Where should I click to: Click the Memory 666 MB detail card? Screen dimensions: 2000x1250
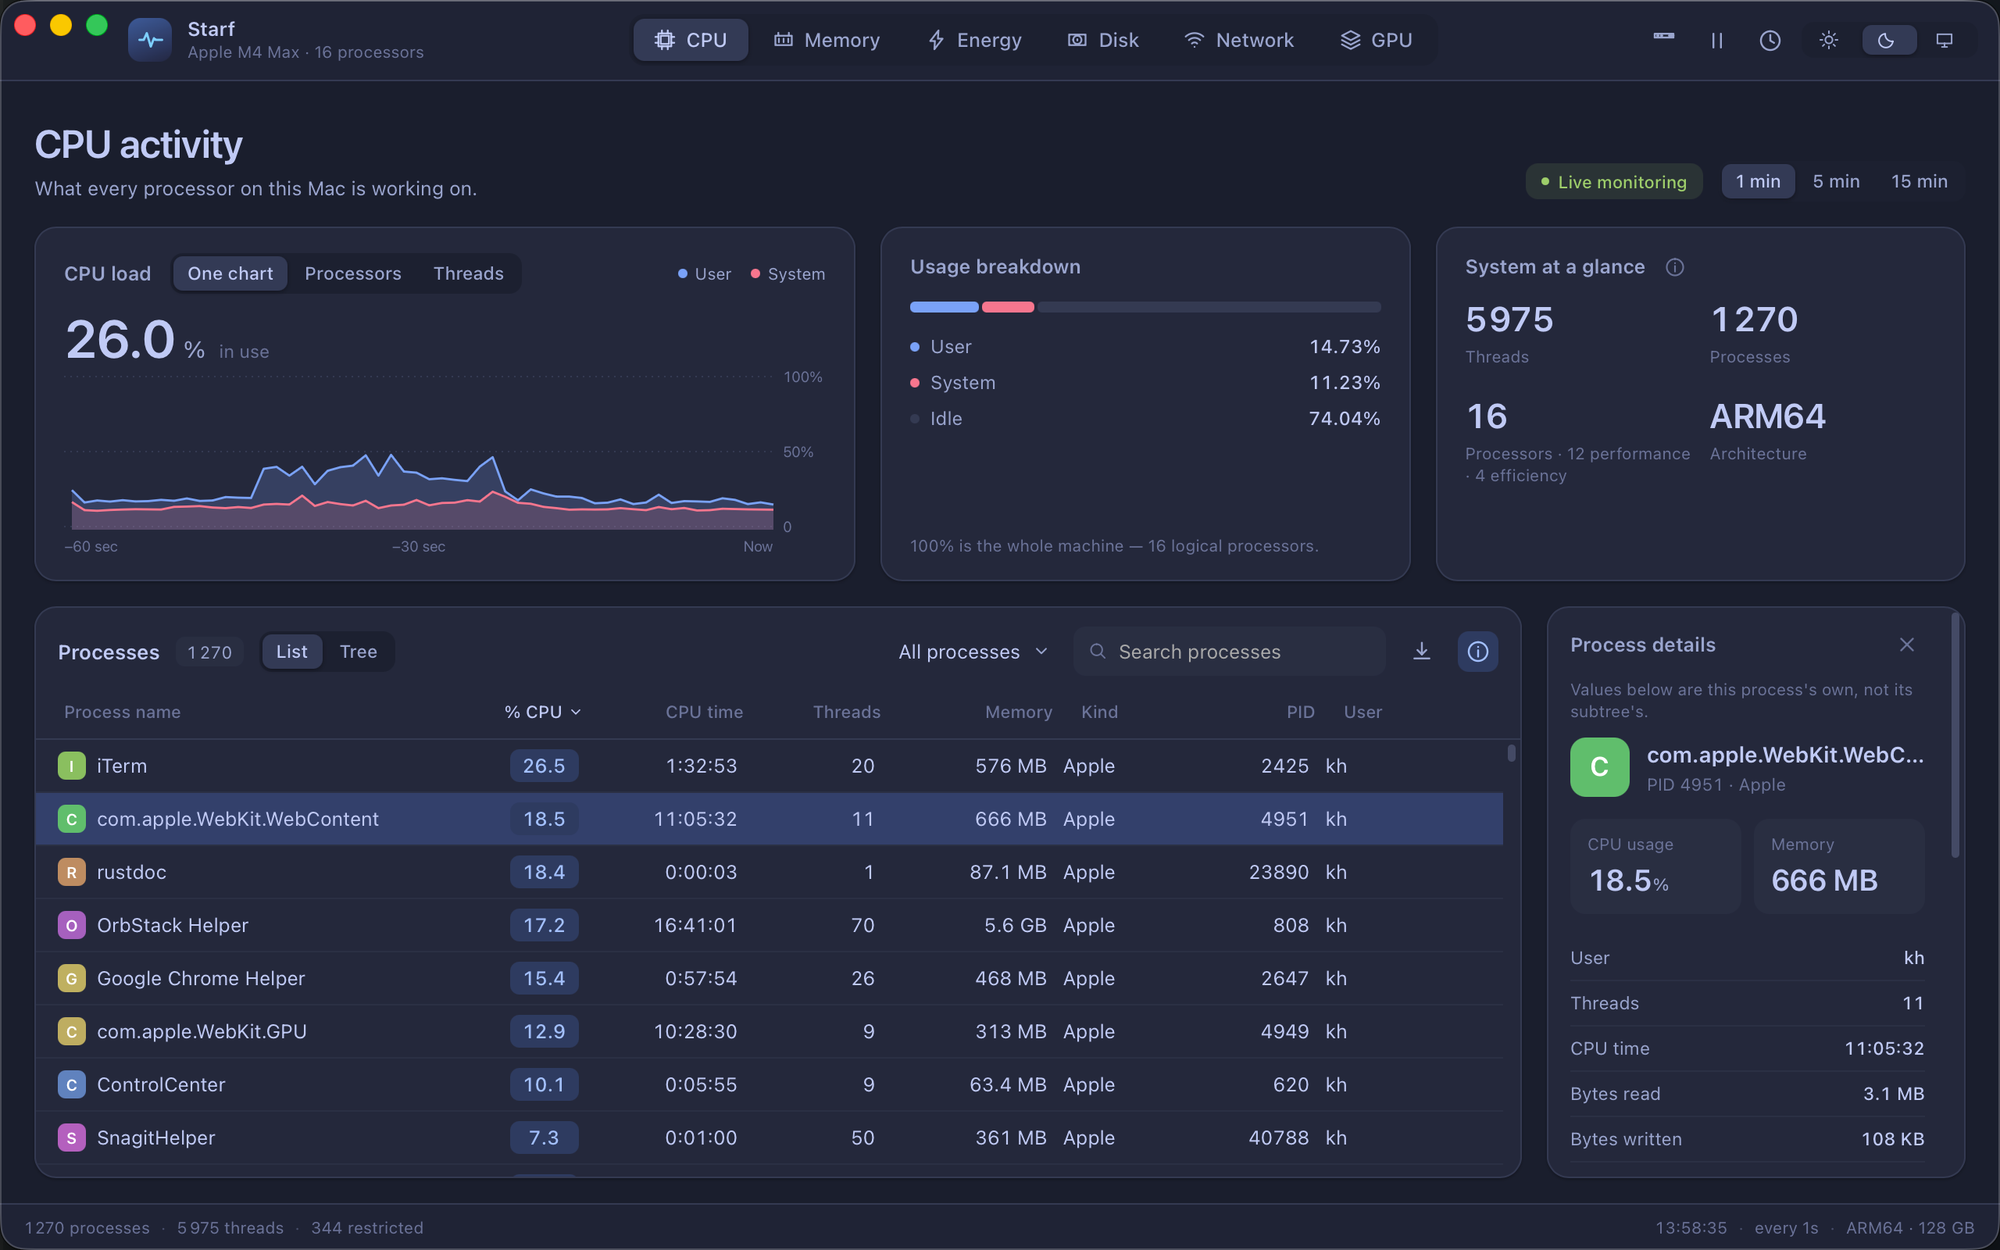pyautogui.click(x=1839, y=866)
